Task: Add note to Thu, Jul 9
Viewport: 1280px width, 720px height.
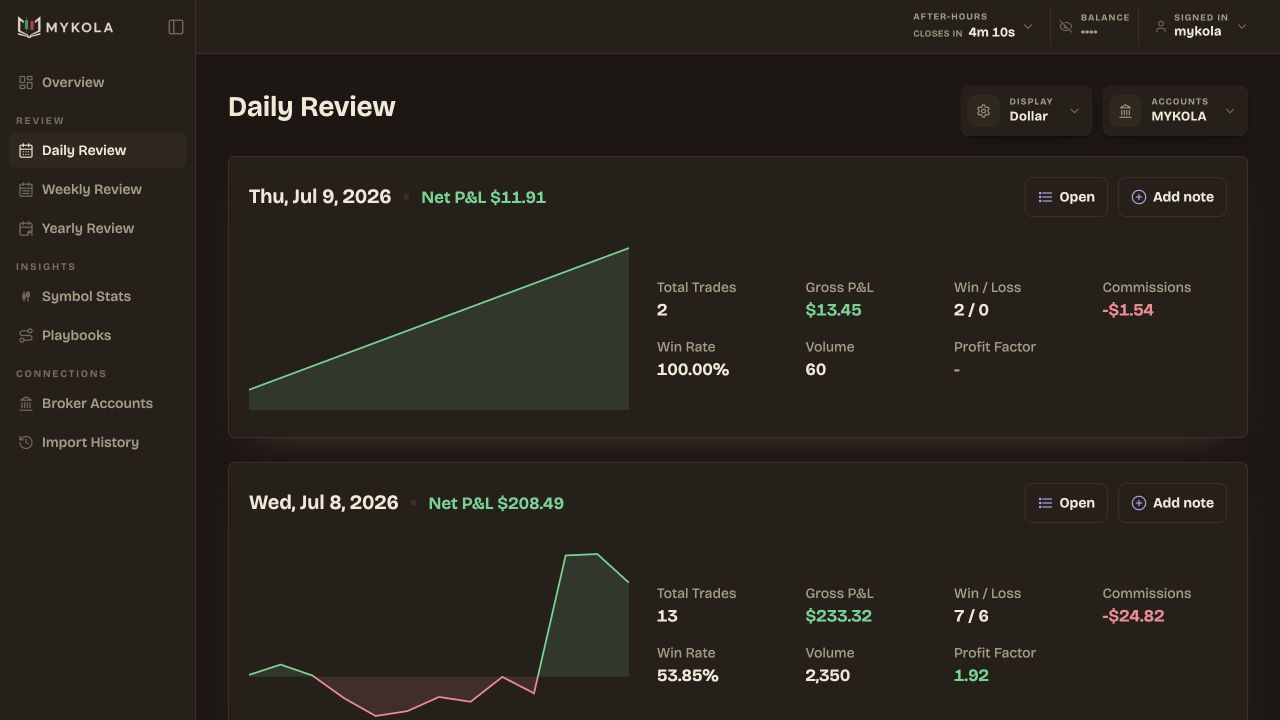Action: pyautogui.click(x=1172, y=197)
